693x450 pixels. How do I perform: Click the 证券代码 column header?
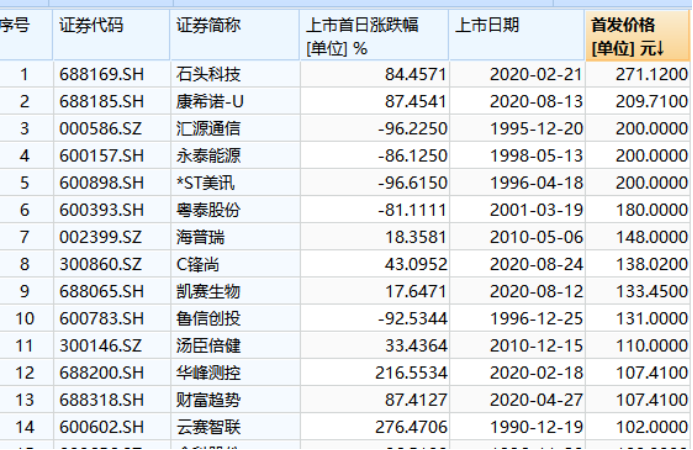(111, 35)
